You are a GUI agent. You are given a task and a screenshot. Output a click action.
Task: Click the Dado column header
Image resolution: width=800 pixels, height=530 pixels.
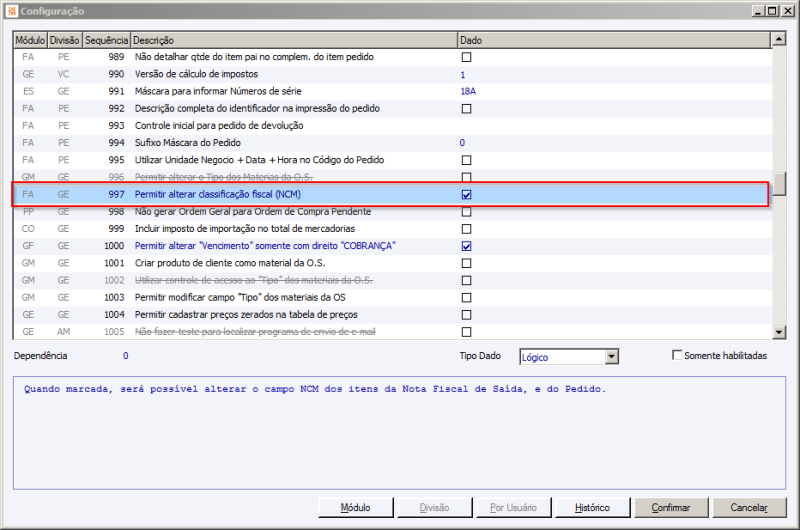click(613, 40)
